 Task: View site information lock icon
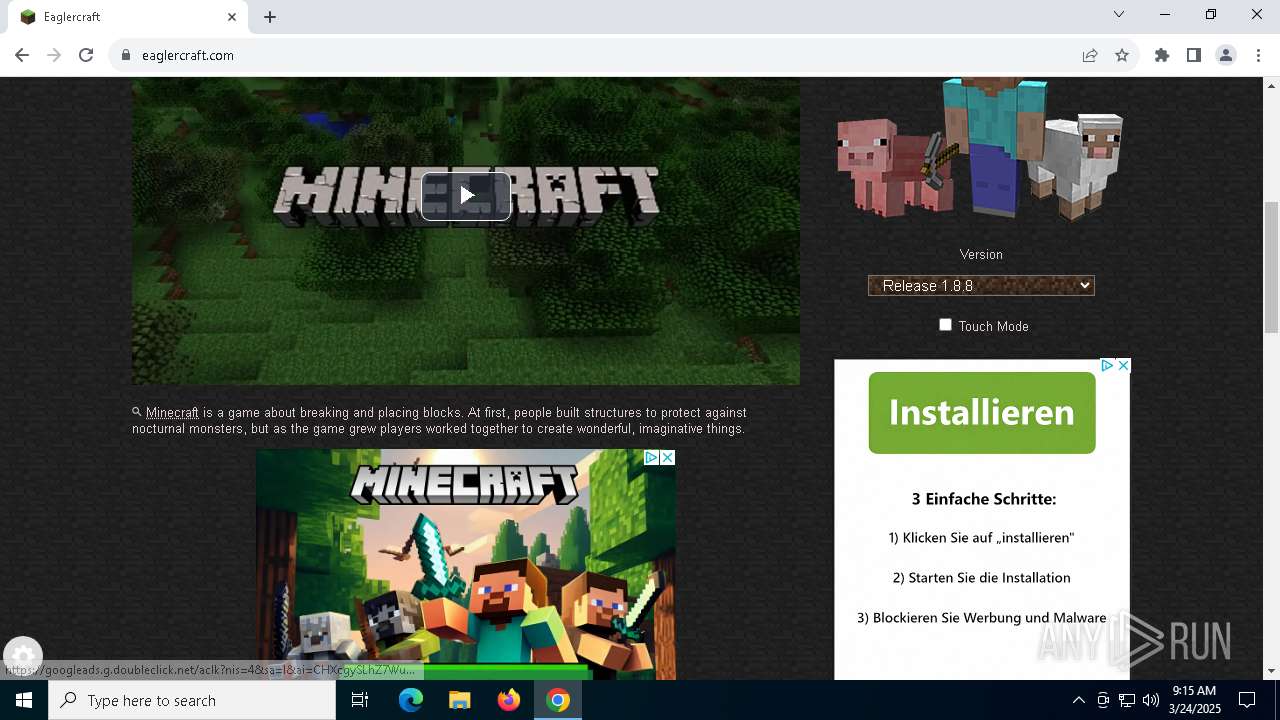click(126, 55)
